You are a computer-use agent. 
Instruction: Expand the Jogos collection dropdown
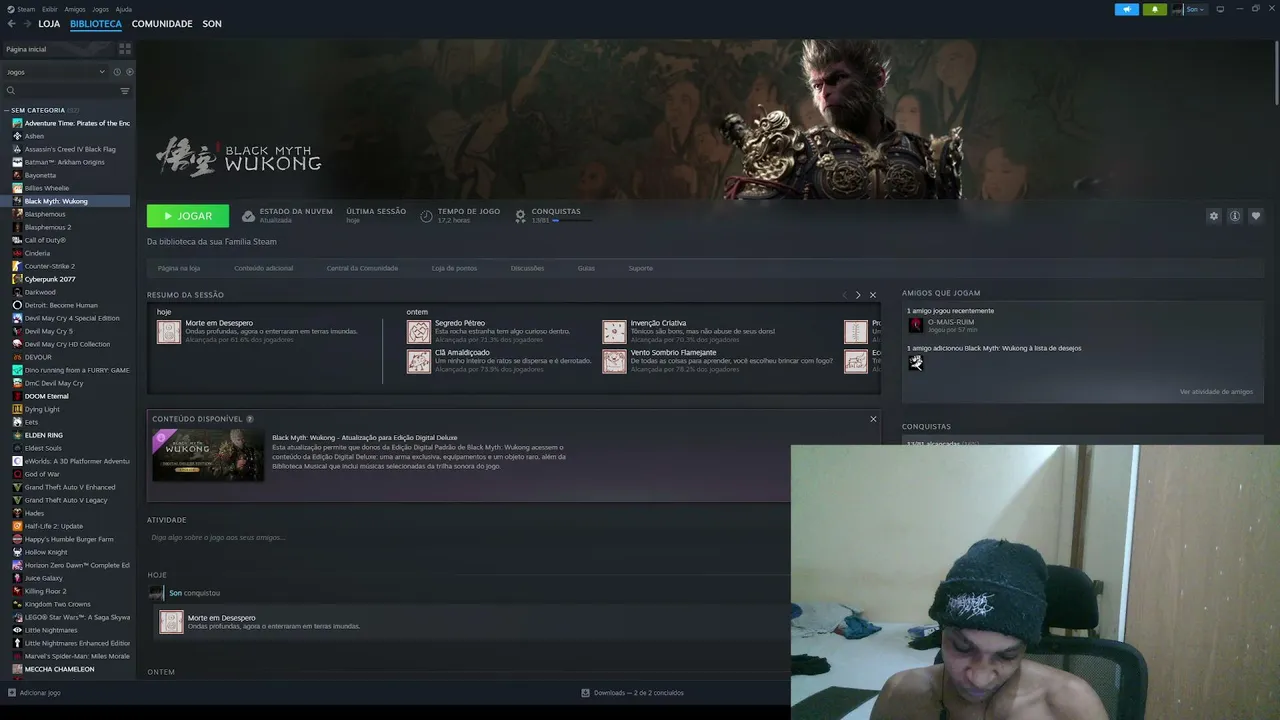coord(55,72)
